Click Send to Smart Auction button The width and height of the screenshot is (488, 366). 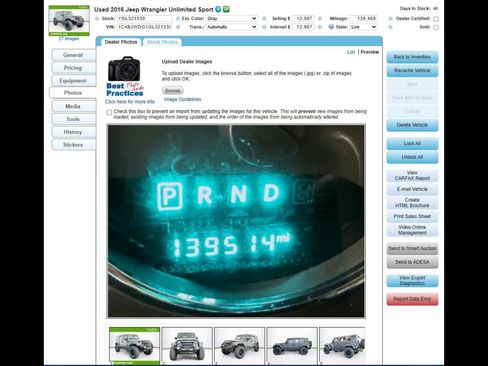point(412,248)
